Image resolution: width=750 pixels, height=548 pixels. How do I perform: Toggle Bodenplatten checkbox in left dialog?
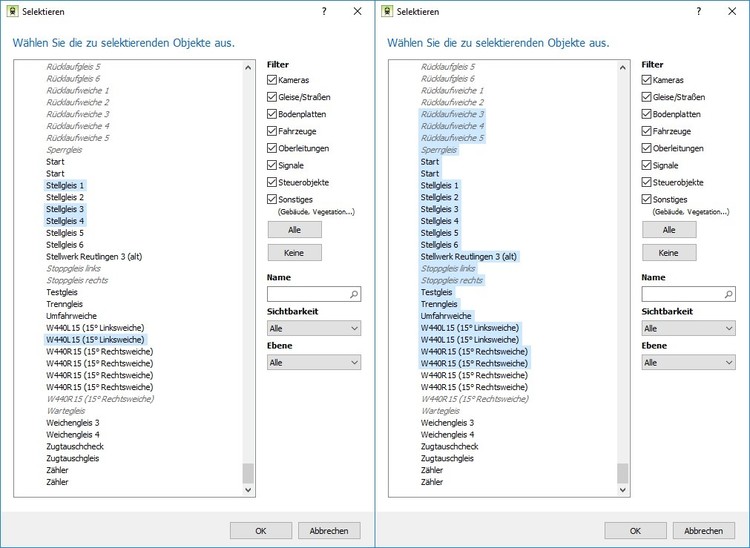(x=272, y=114)
